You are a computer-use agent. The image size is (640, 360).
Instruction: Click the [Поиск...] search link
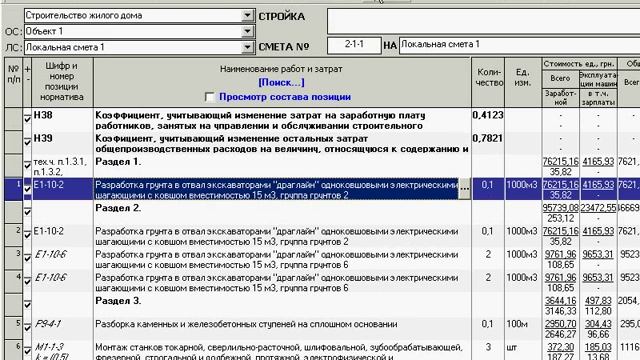(x=281, y=82)
